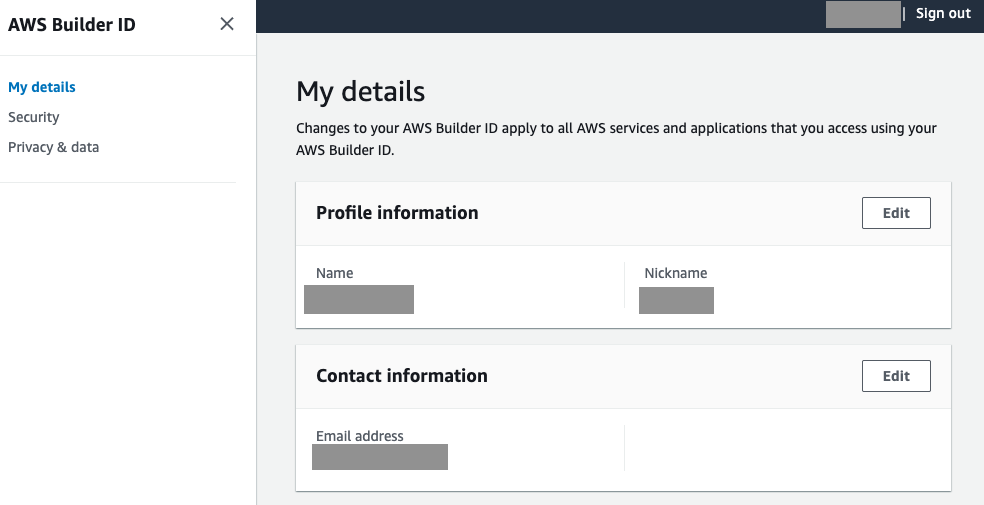This screenshot has height=505, width=984.
Task: Click the description text about AWS Builder ID changes
Action: coord(616,139)
